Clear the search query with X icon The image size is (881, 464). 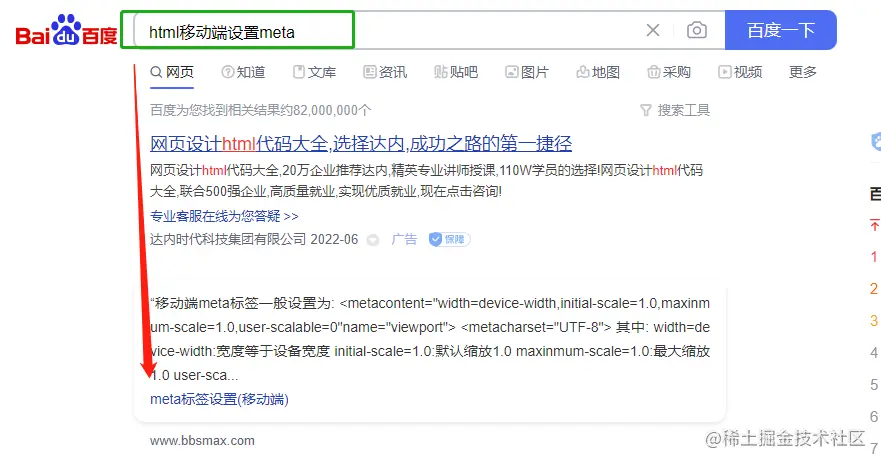coord(653,30)
